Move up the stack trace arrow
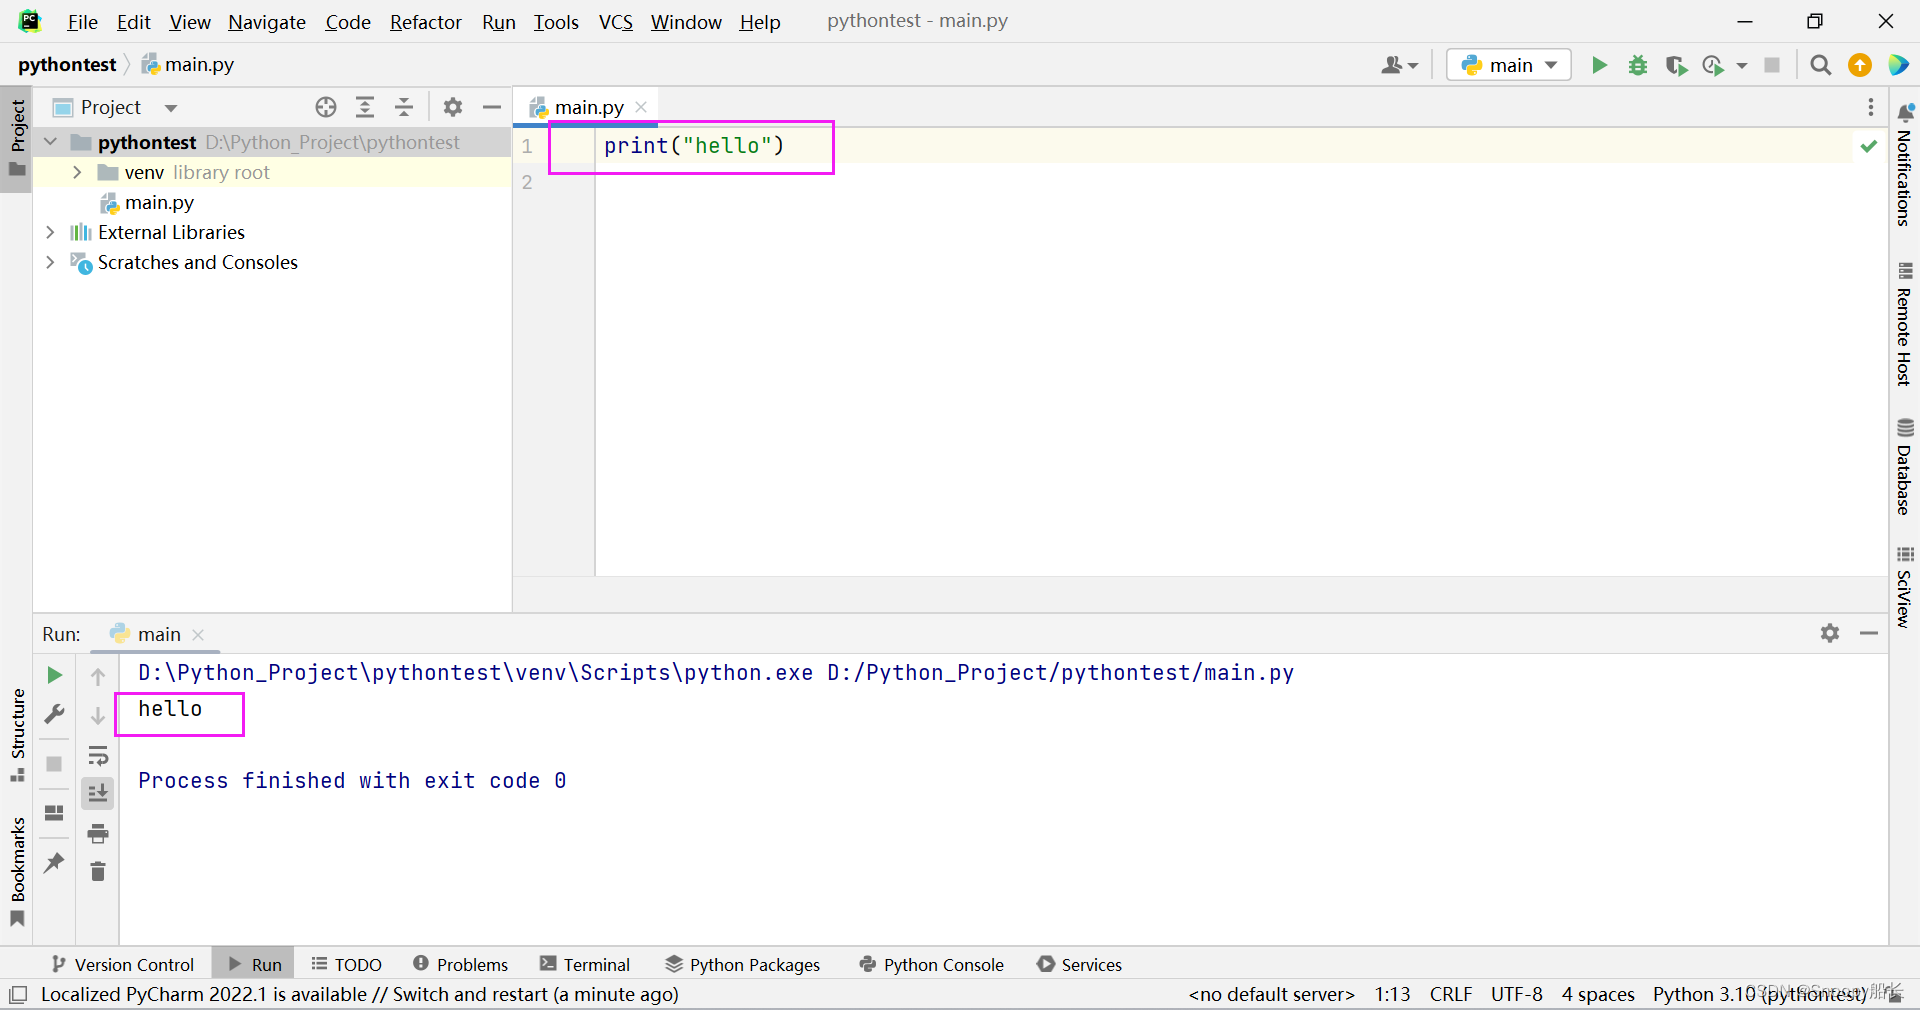 click(98, 677)
